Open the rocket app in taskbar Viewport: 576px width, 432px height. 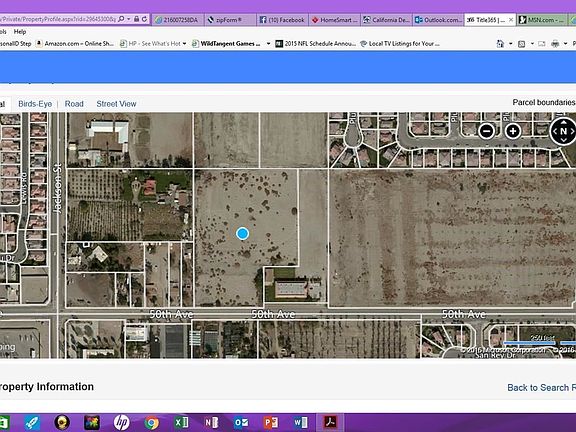pos(33,422)
